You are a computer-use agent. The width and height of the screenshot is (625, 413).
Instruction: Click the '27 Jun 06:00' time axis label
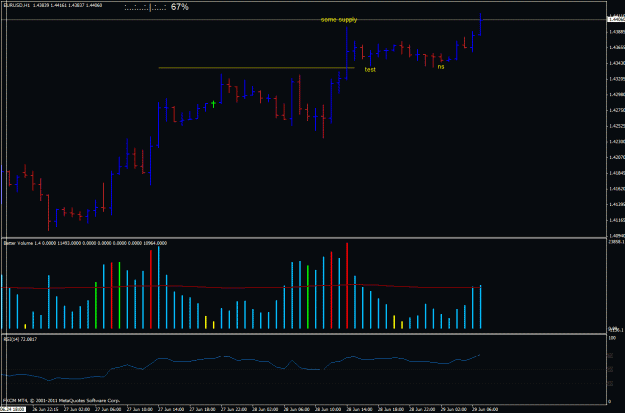click(x=108, y=409)
